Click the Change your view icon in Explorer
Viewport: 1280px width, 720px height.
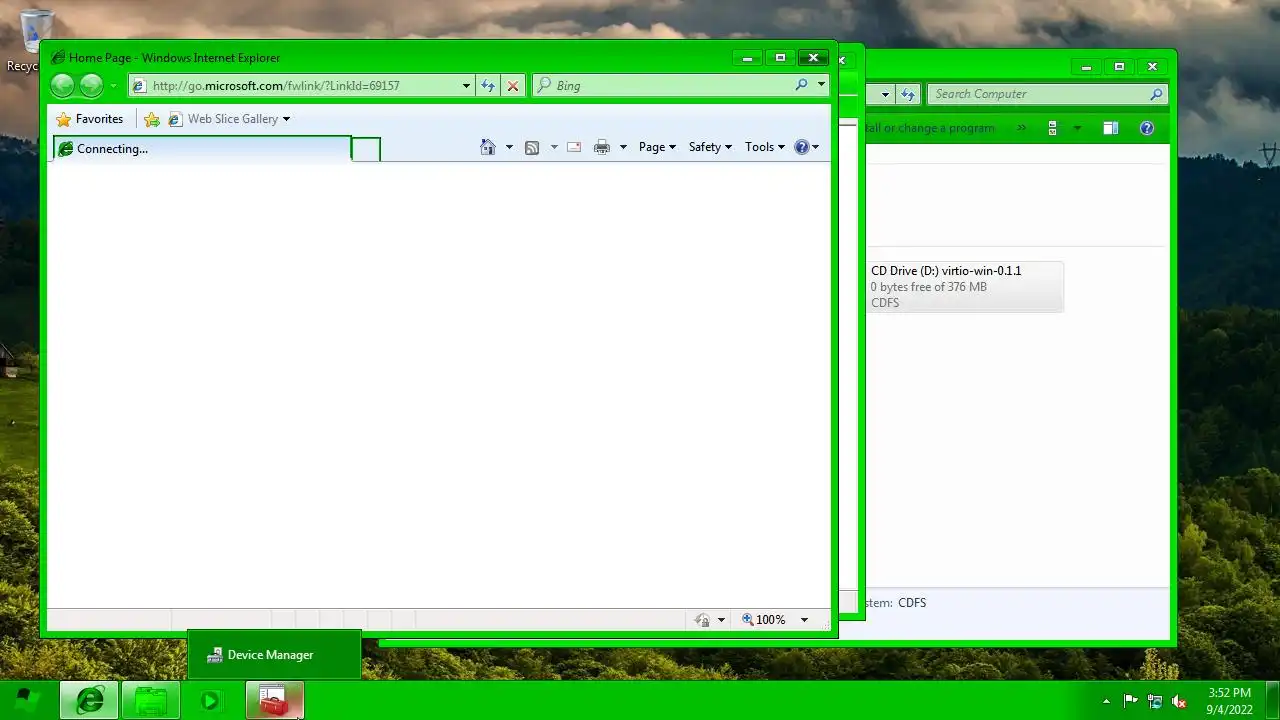click(1052, 128)
